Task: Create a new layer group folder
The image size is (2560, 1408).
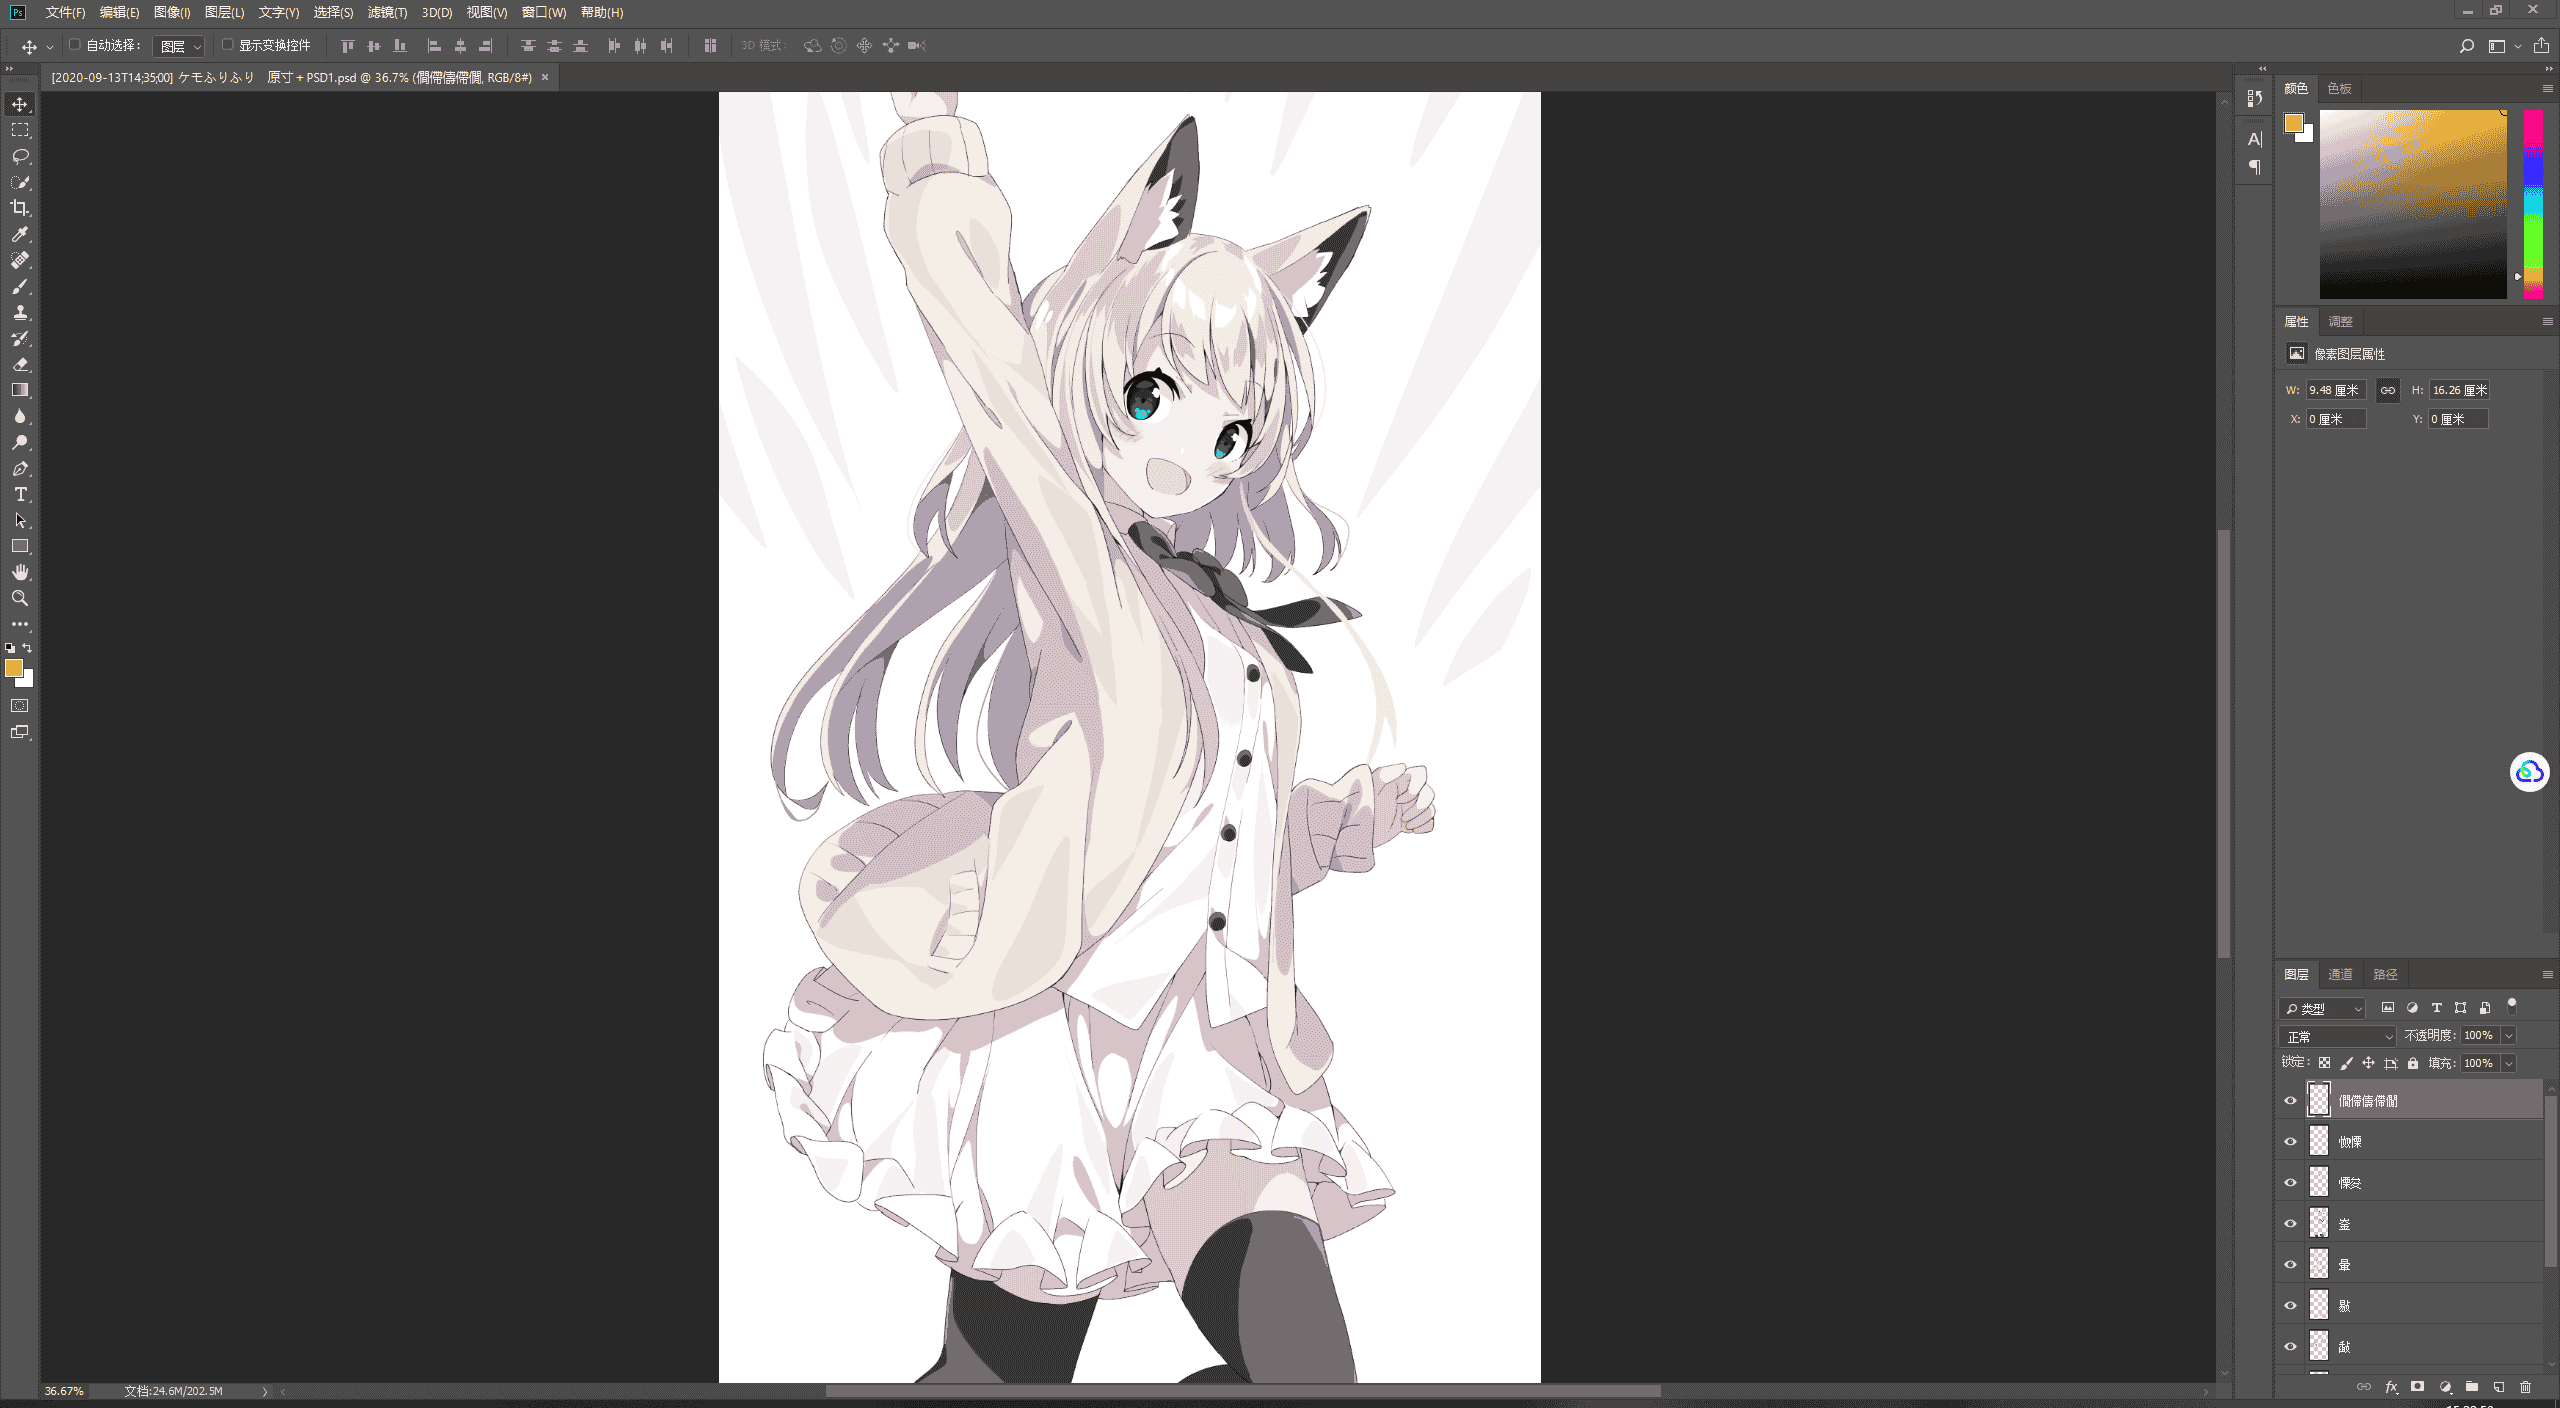Action: [2471, 1387]
